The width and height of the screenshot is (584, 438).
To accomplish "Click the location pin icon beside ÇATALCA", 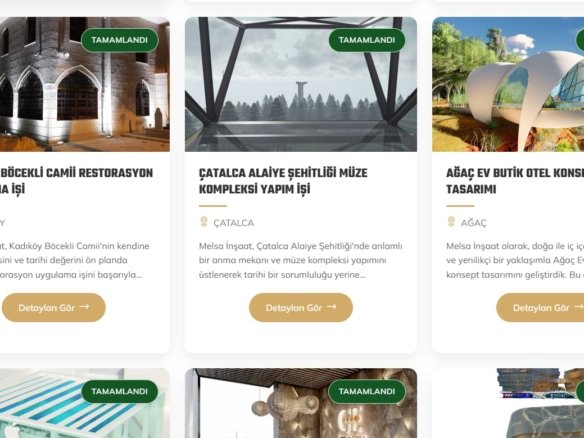I will click(204, 222).
